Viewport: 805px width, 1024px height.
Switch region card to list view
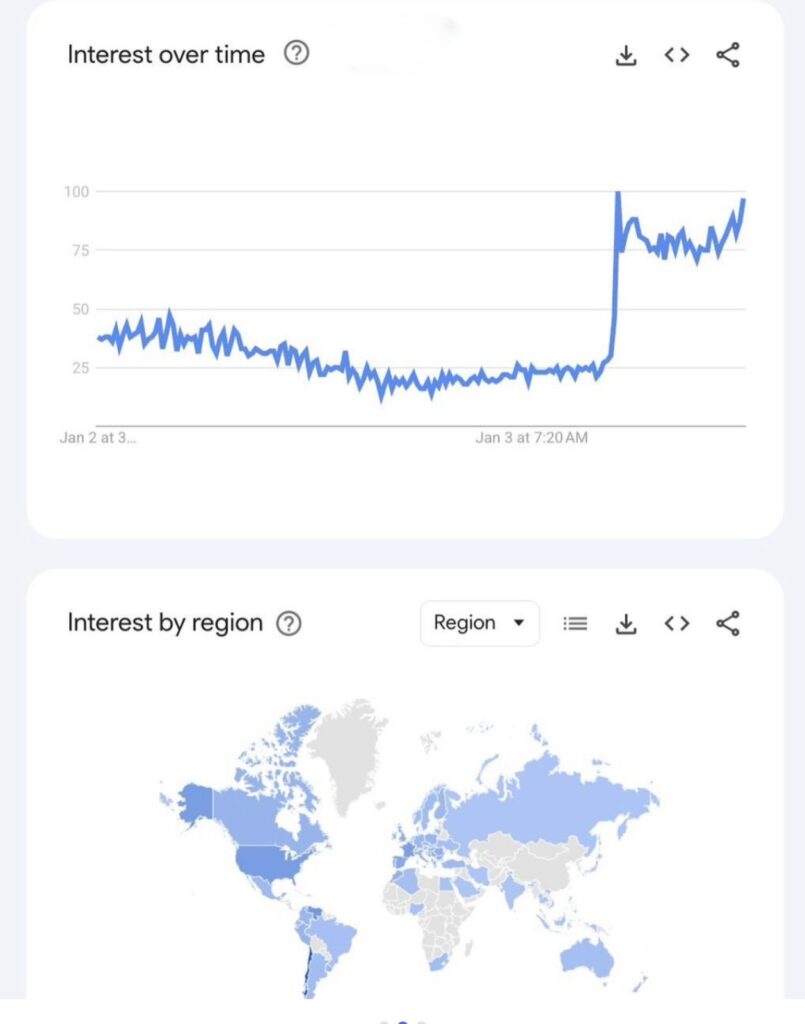point(575,624)
